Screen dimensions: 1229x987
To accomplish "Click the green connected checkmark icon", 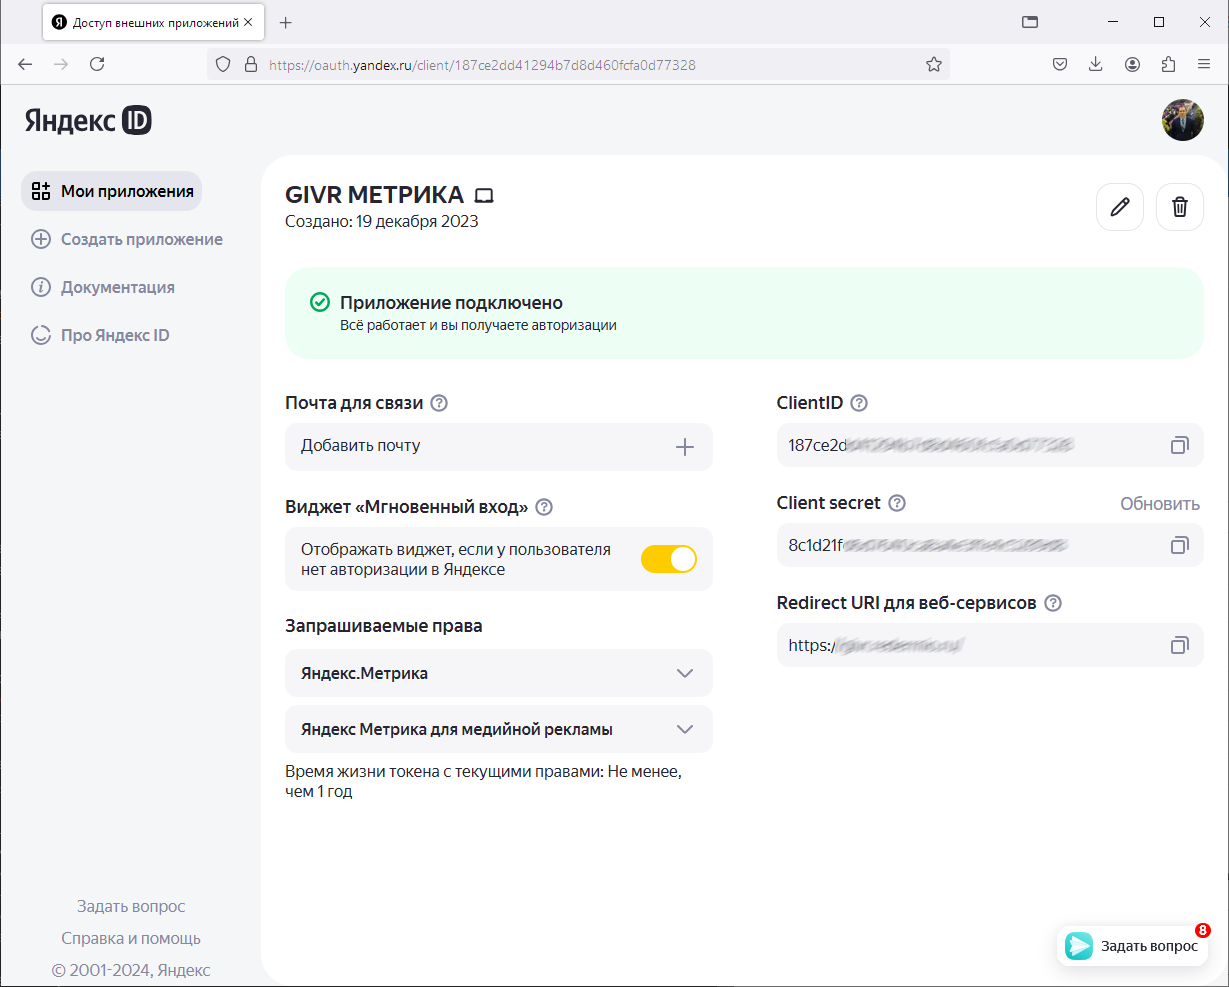I will click(x=320, y=302).
